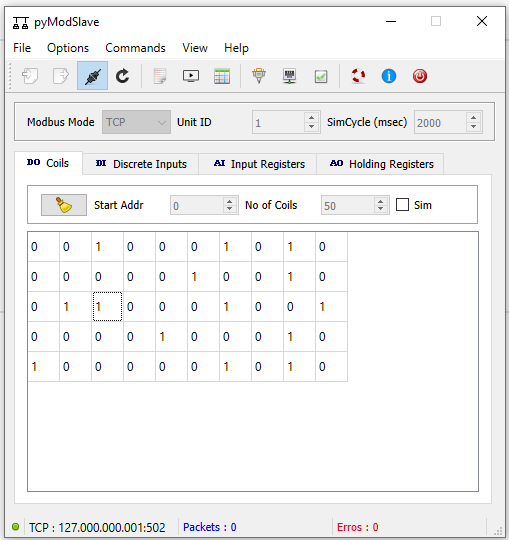509x540 pixels.
Task: Toggle the Connect plug icon
Action: tap(92, 76)
